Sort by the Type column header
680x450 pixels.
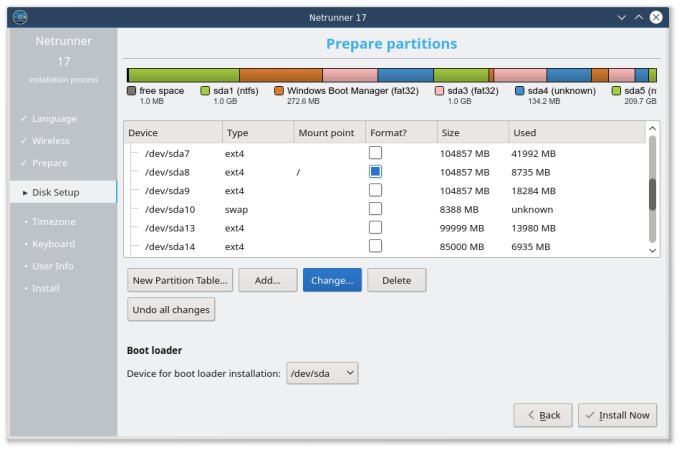258,133
